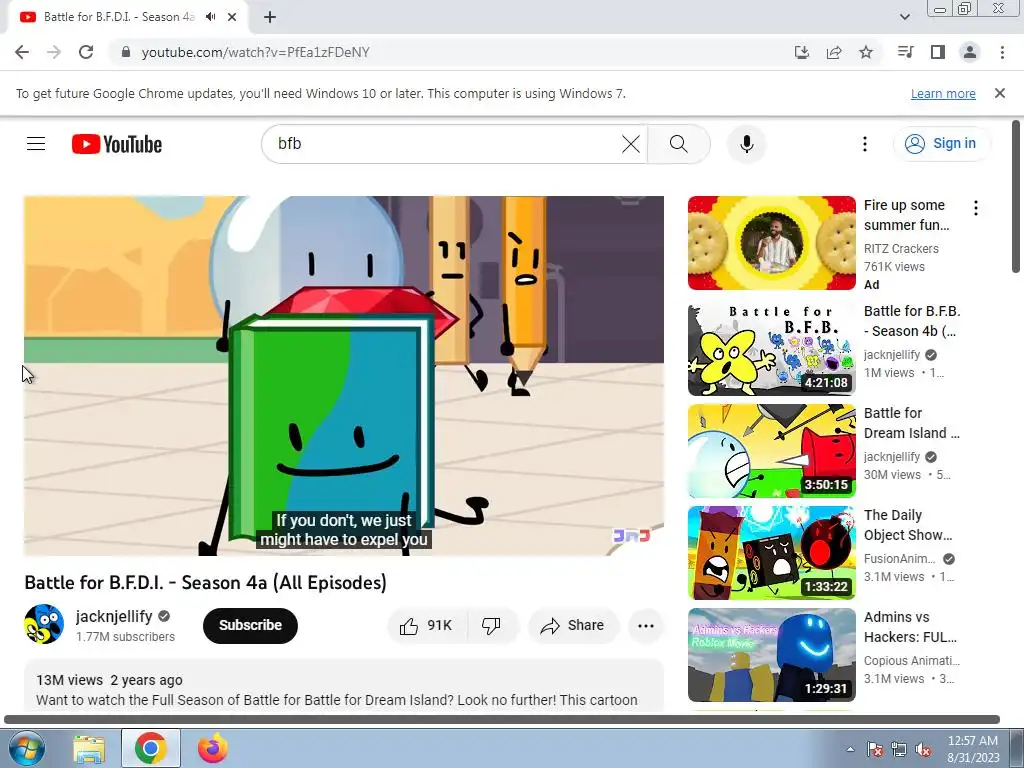Dislike this video
The width and height of the screenshot is (1024, 768).
(x=492, y=626)
